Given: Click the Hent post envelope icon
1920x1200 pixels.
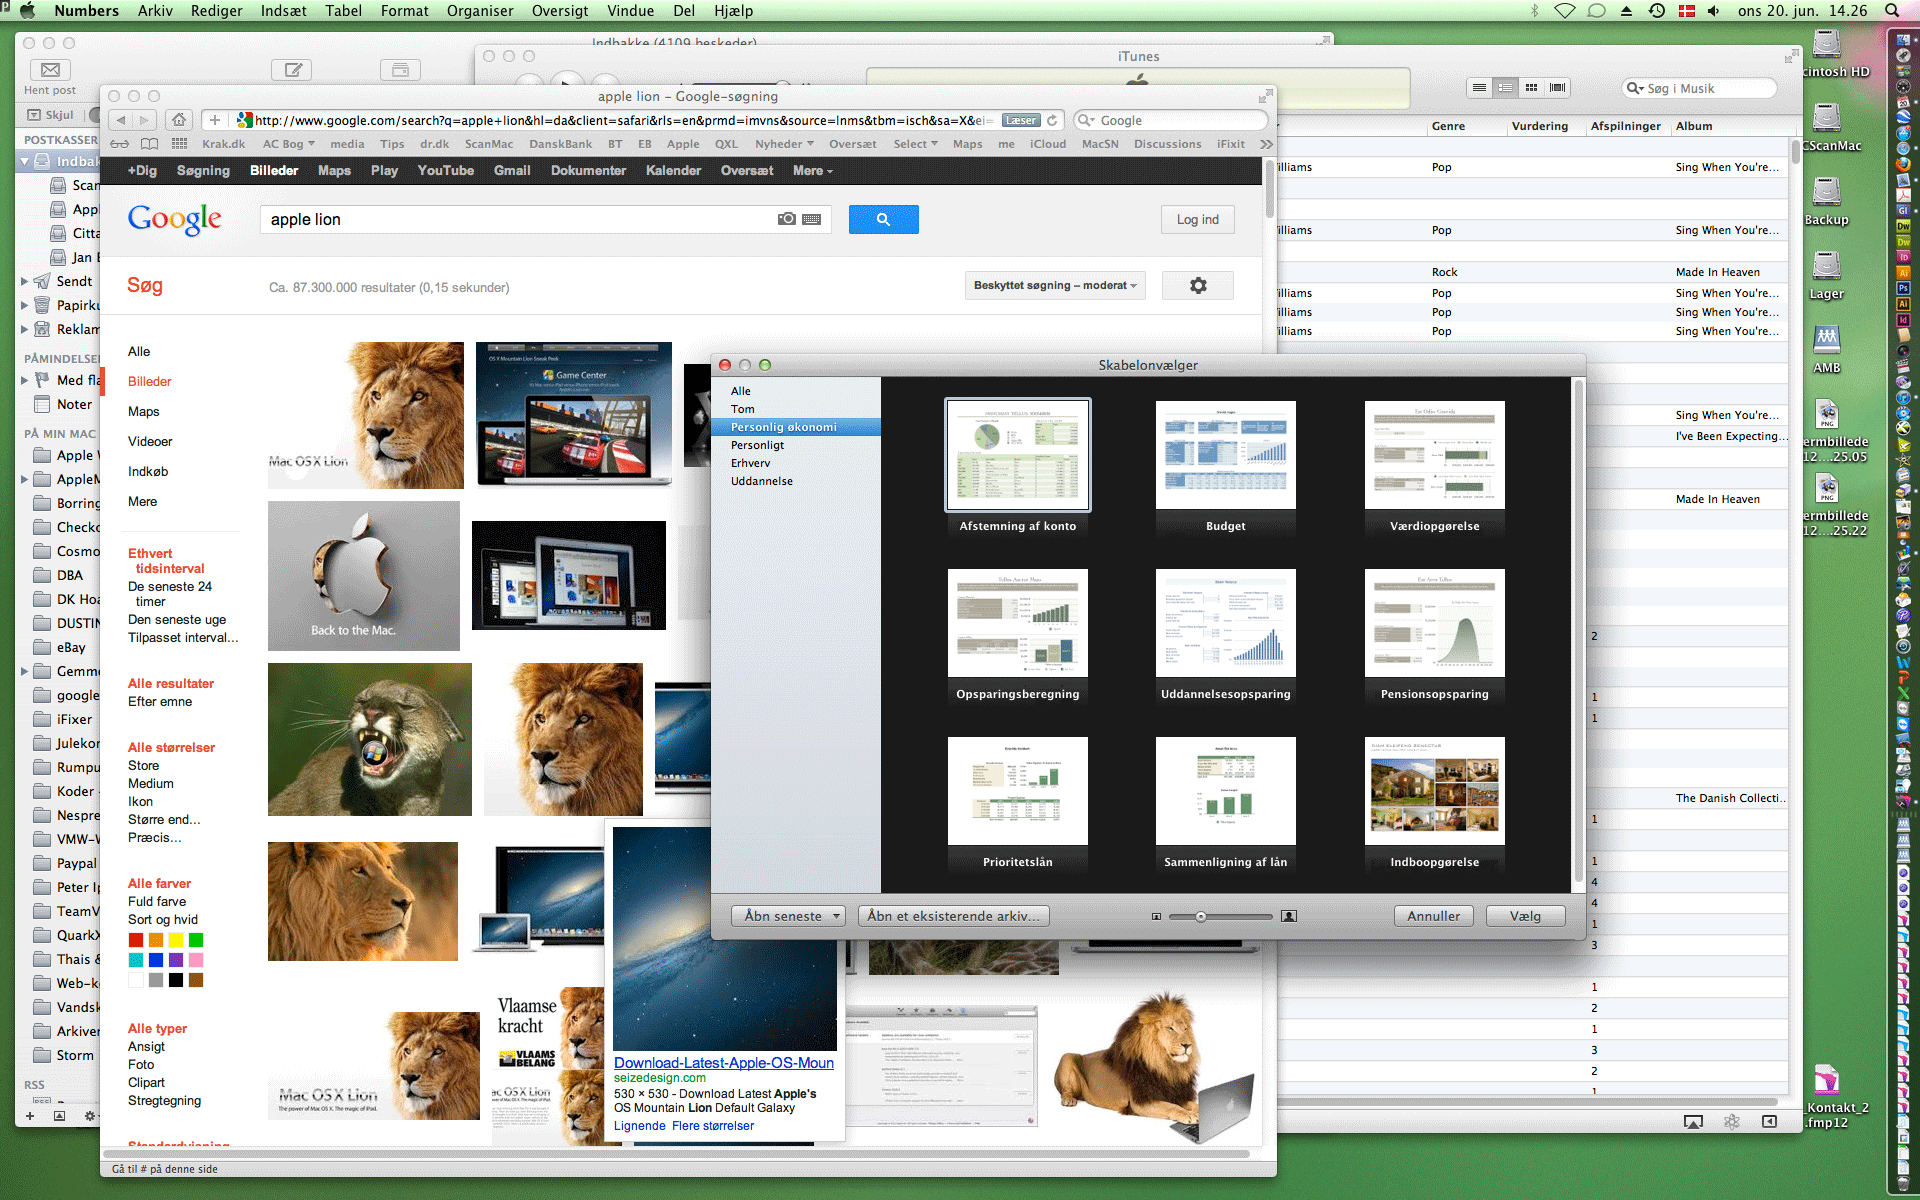Looking at the screenshot, I should click(50, 70).
